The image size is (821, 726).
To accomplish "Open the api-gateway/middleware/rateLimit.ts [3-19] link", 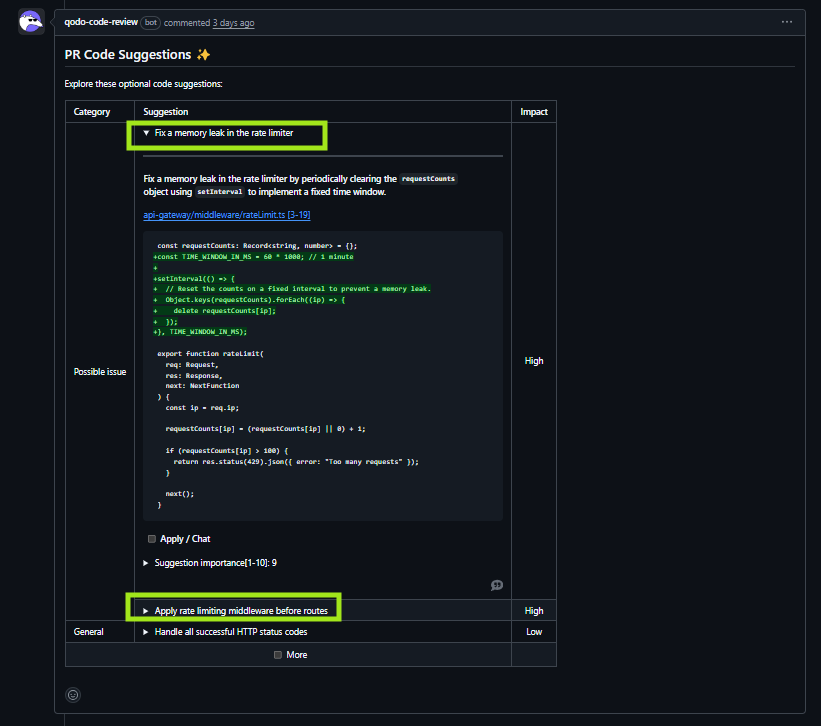I will point(227,215).
